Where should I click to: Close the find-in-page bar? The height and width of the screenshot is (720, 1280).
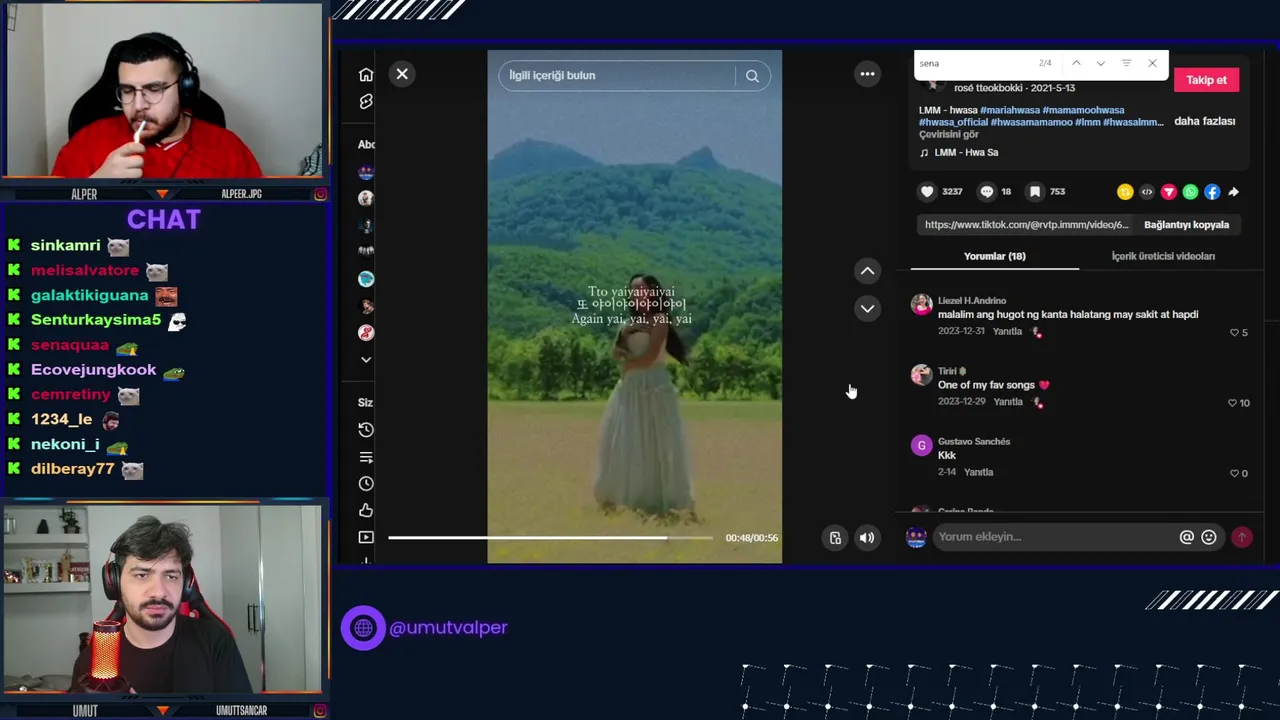tap(1152, 63)
